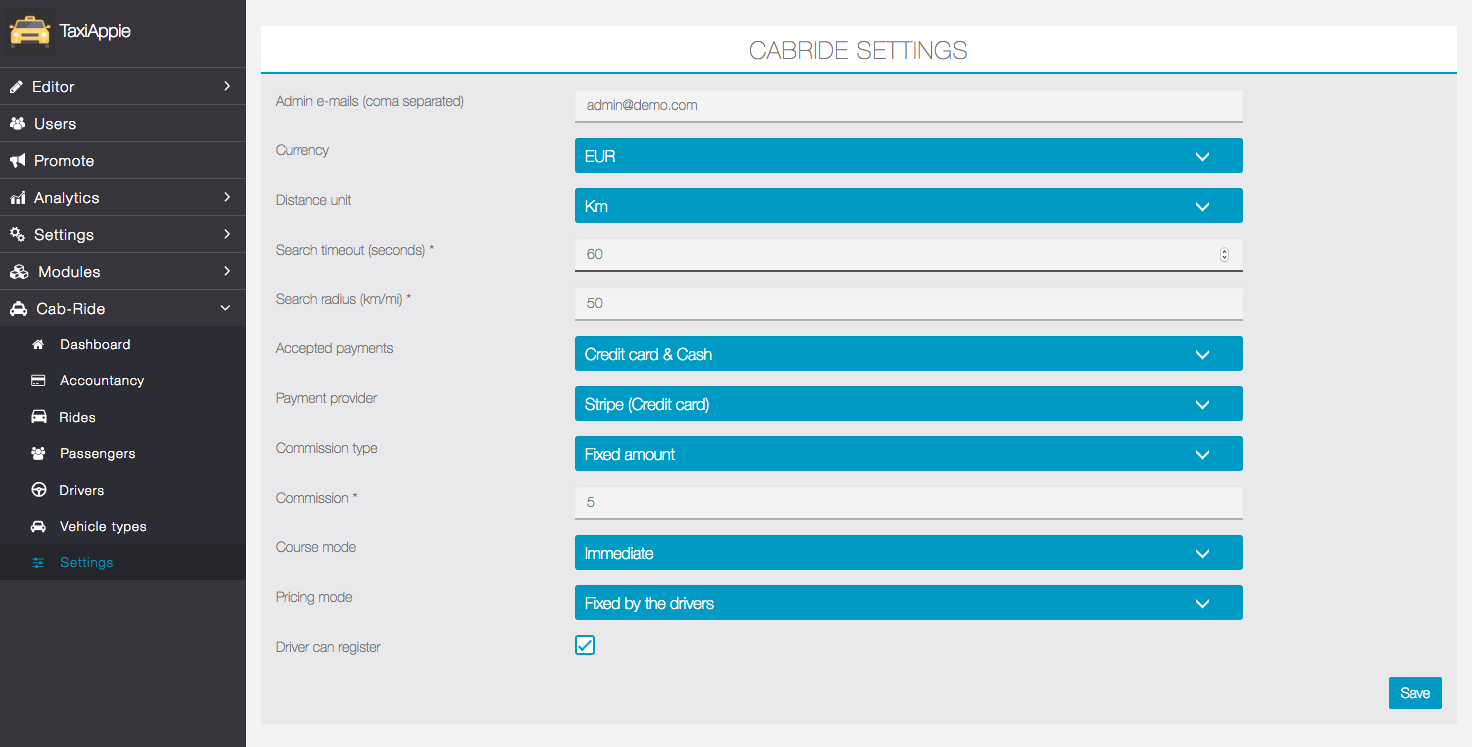Click the megaphone icon next to Promote
This screenshot has width=1472, height=747.
pos(17,161)
